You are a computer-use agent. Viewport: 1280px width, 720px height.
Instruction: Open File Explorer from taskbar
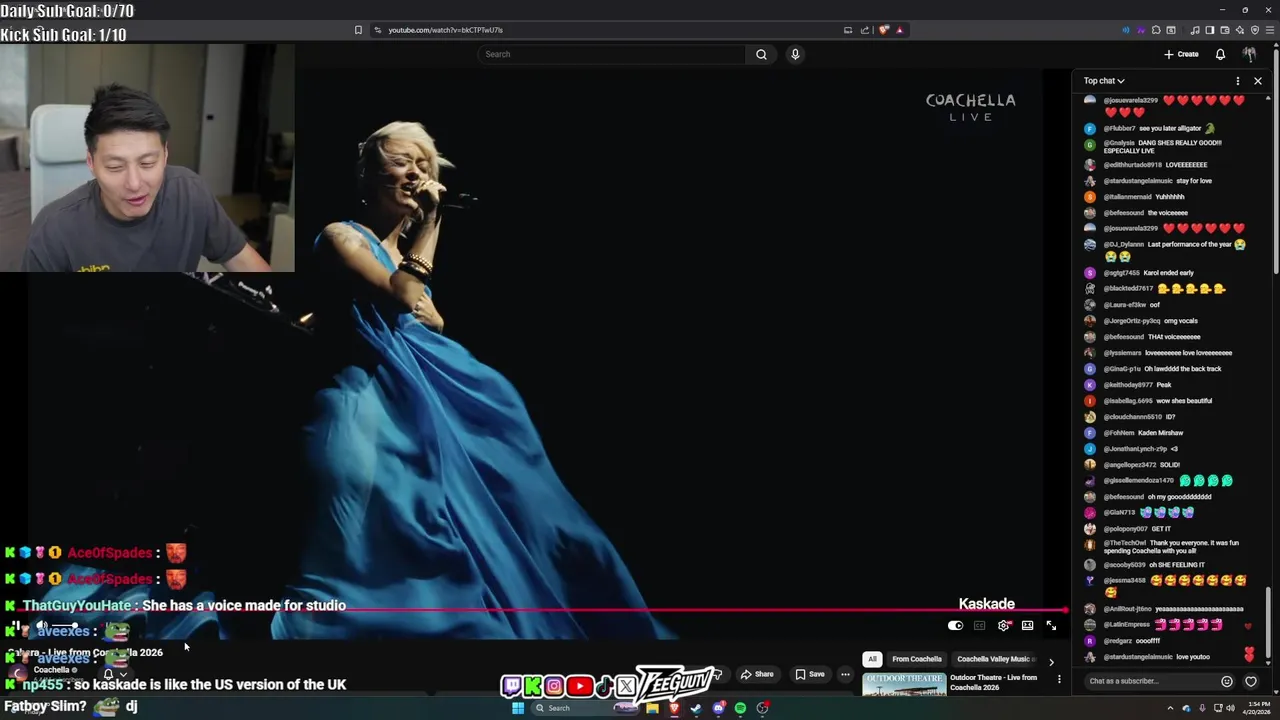652,708
